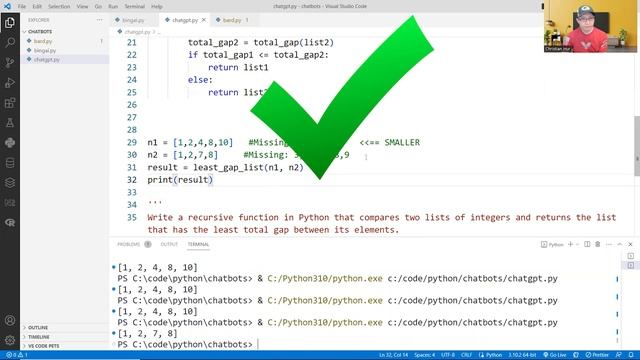The image size is (640, 360).
Task: Open the Run menu
Action: tap(113, 6)
